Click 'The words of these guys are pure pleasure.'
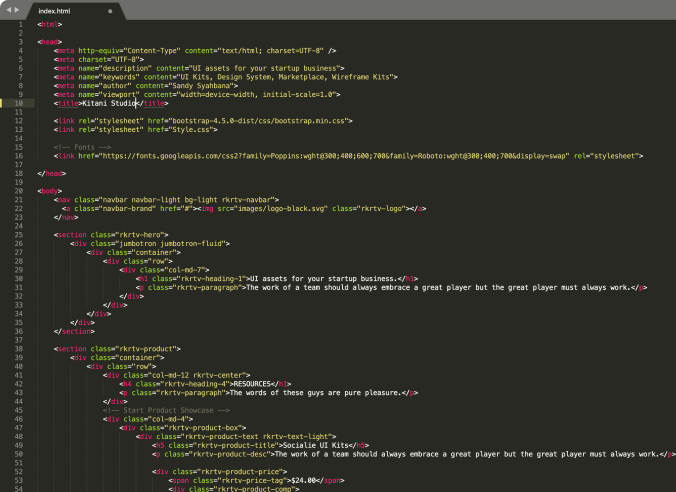The width and height of the screenshot is (676, 492). pyautogui.click(x=316, y=393)
